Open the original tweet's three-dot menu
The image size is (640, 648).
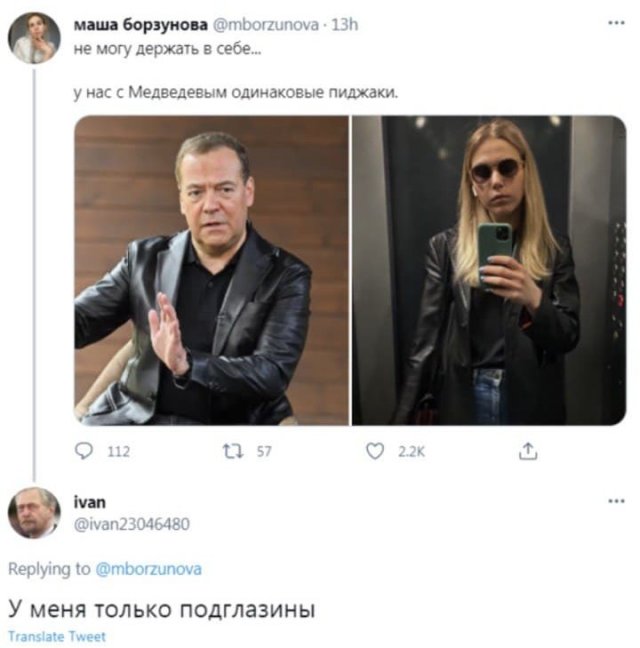coord(616,22)
